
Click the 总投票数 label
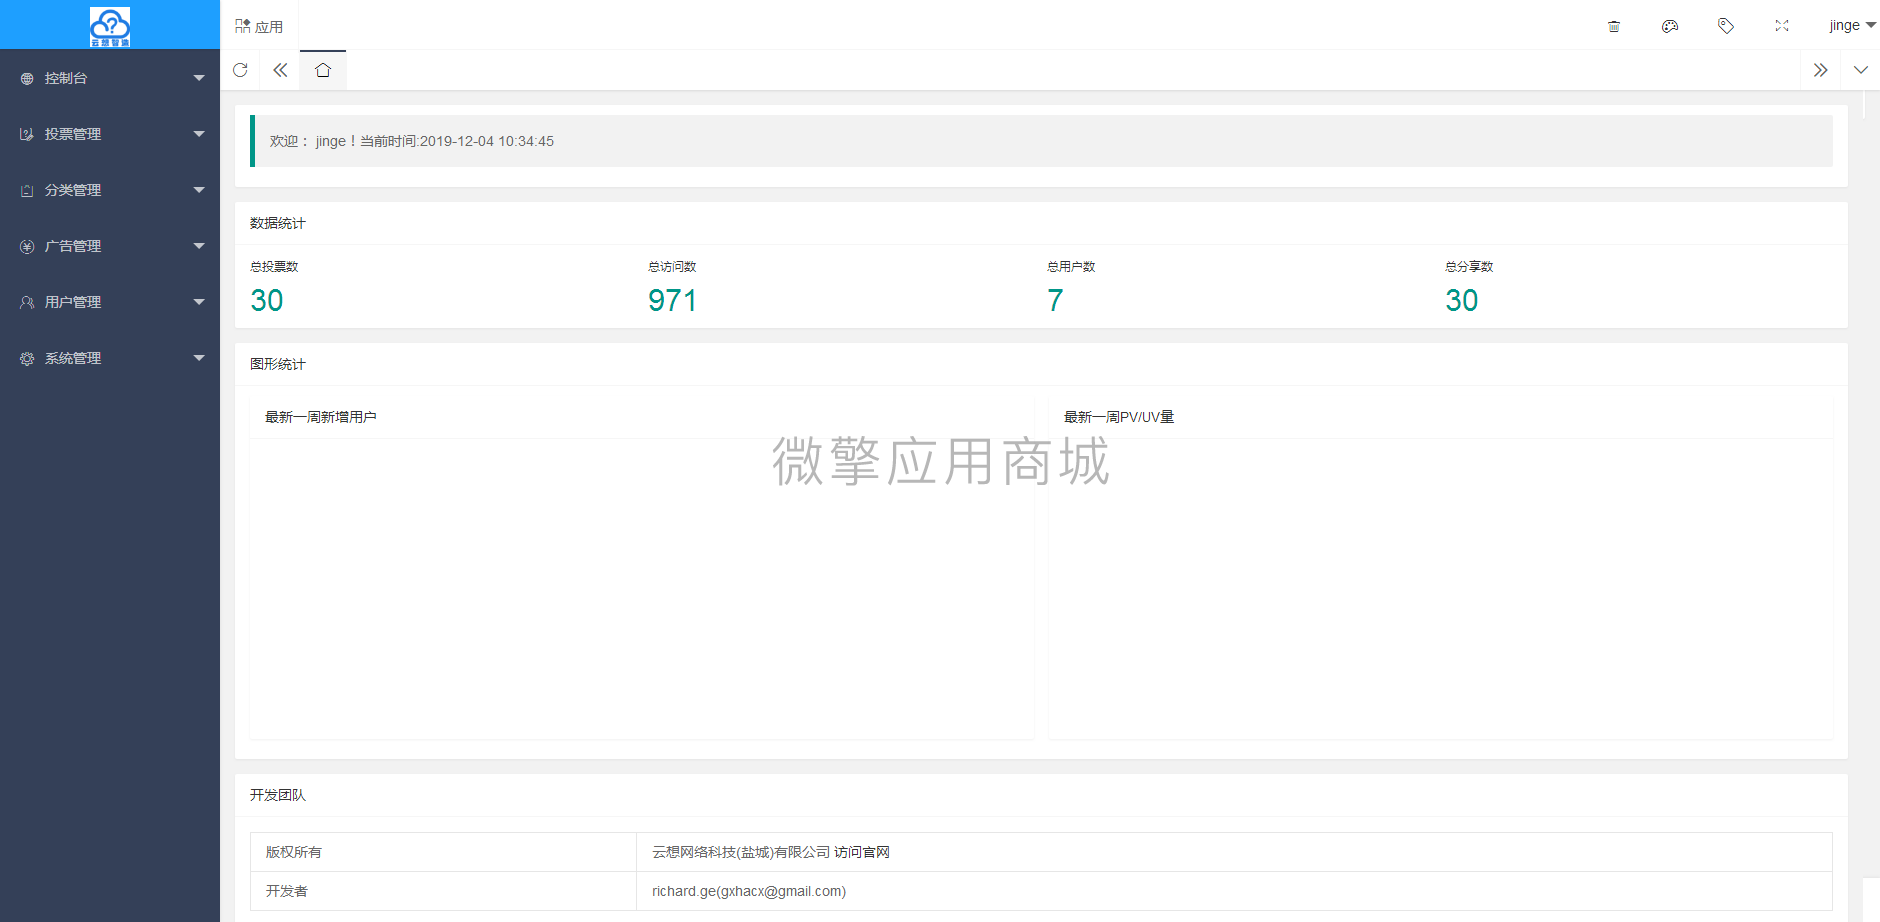(274, 266)
